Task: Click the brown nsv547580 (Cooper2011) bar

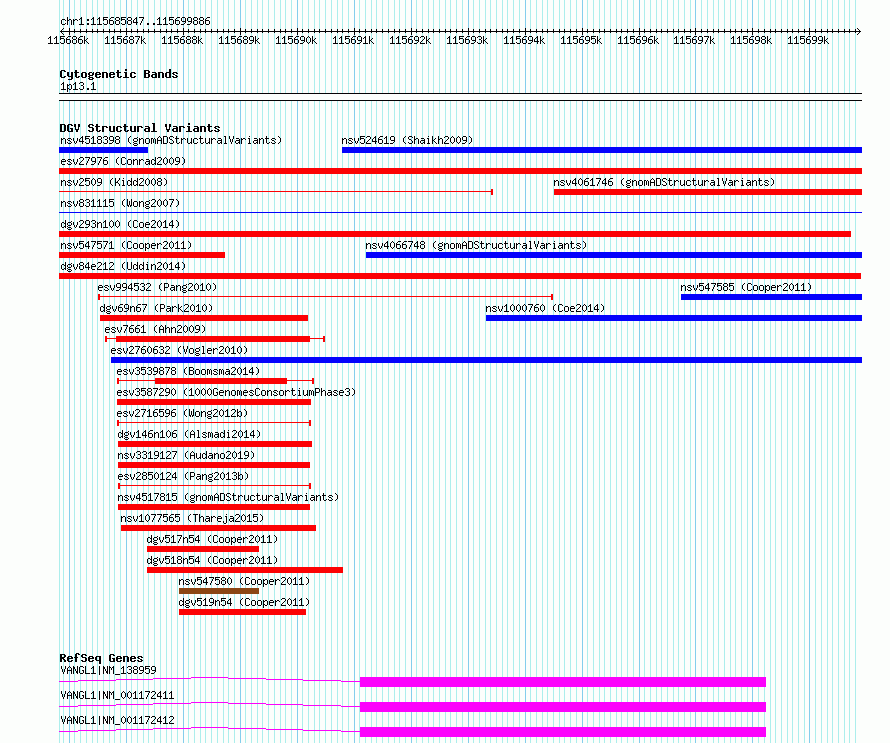Action: (x=219, y=591)
